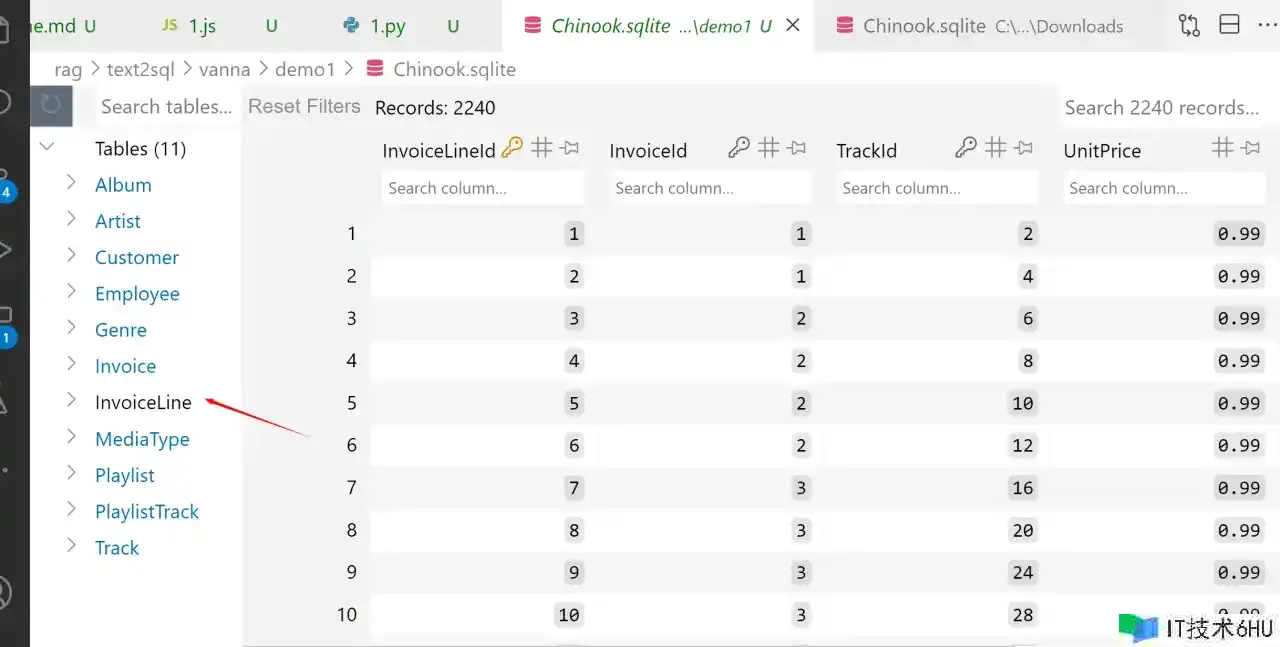Expand the Customer table chevron

point(71,257)
